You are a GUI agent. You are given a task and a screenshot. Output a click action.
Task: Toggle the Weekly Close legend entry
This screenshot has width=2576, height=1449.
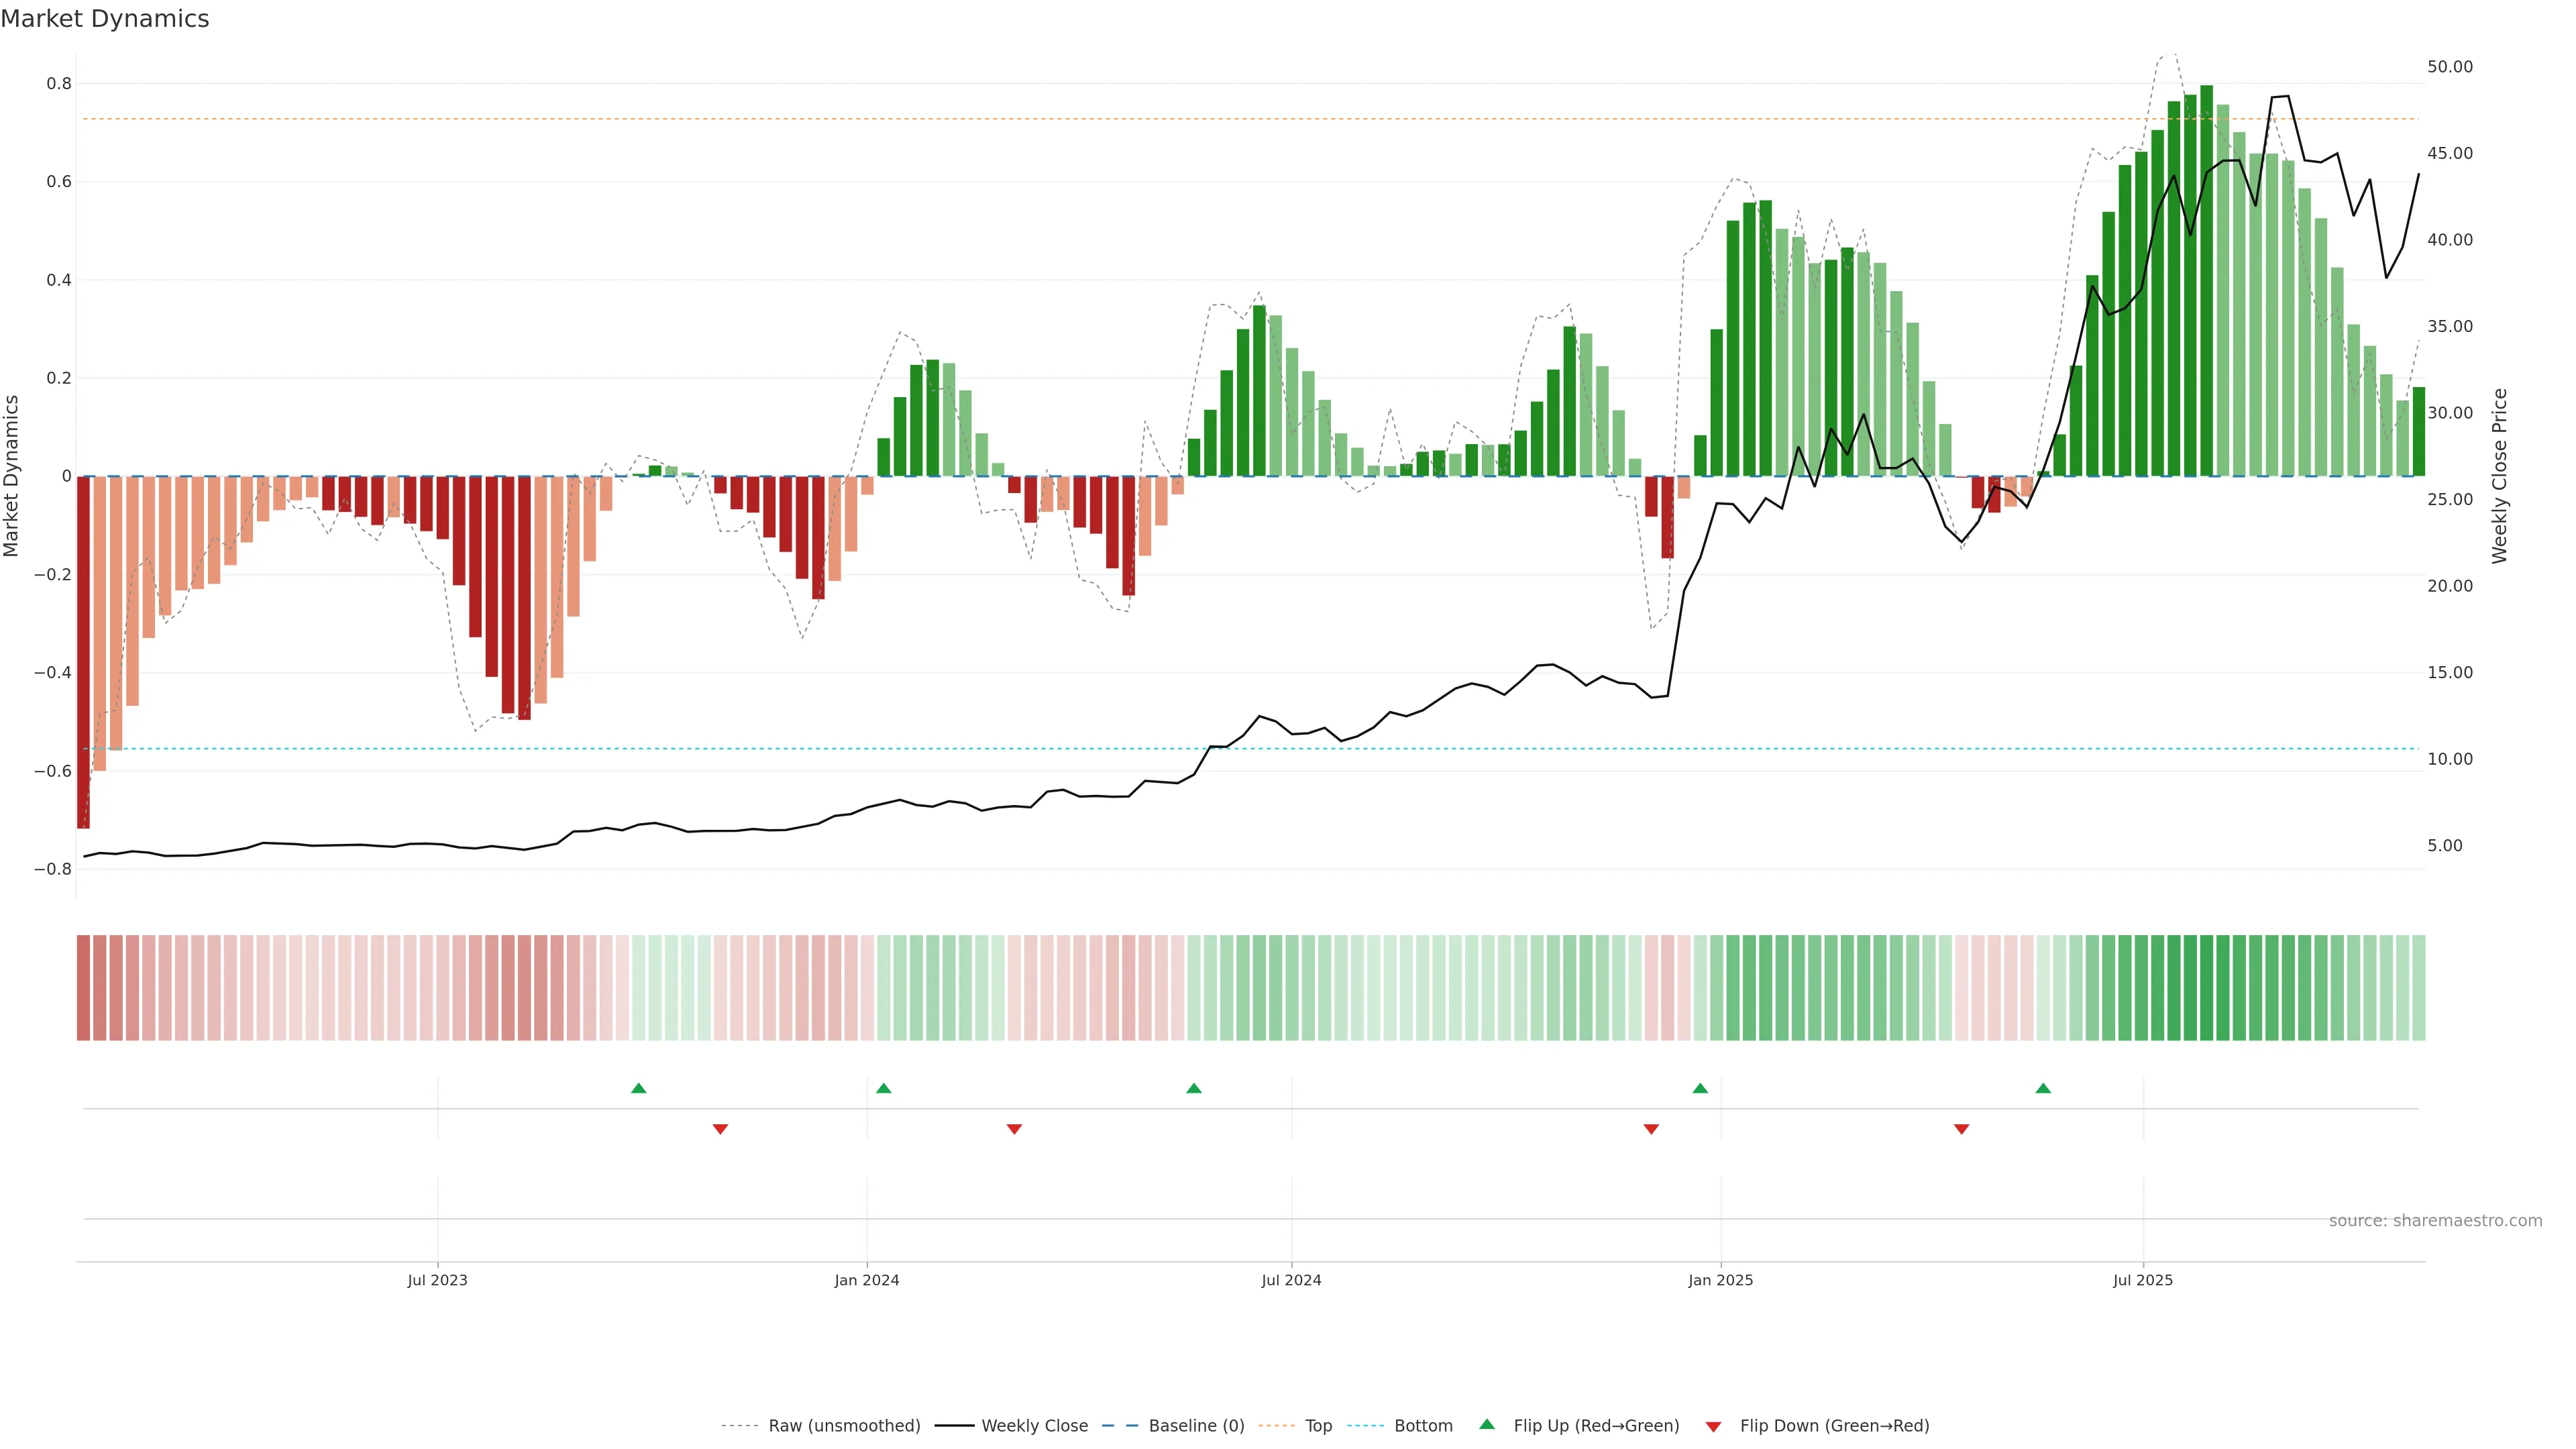(1034, 1426)
